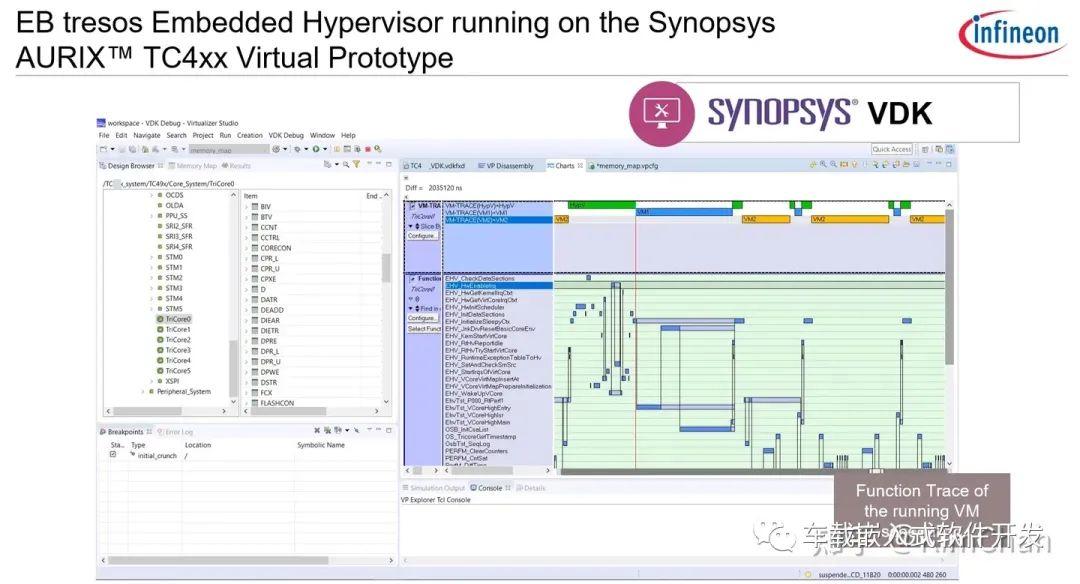Image resolution: width=1080 pixels, height=584 pixels.
Task: Switch to the Results tab
Action: [236, 166]
